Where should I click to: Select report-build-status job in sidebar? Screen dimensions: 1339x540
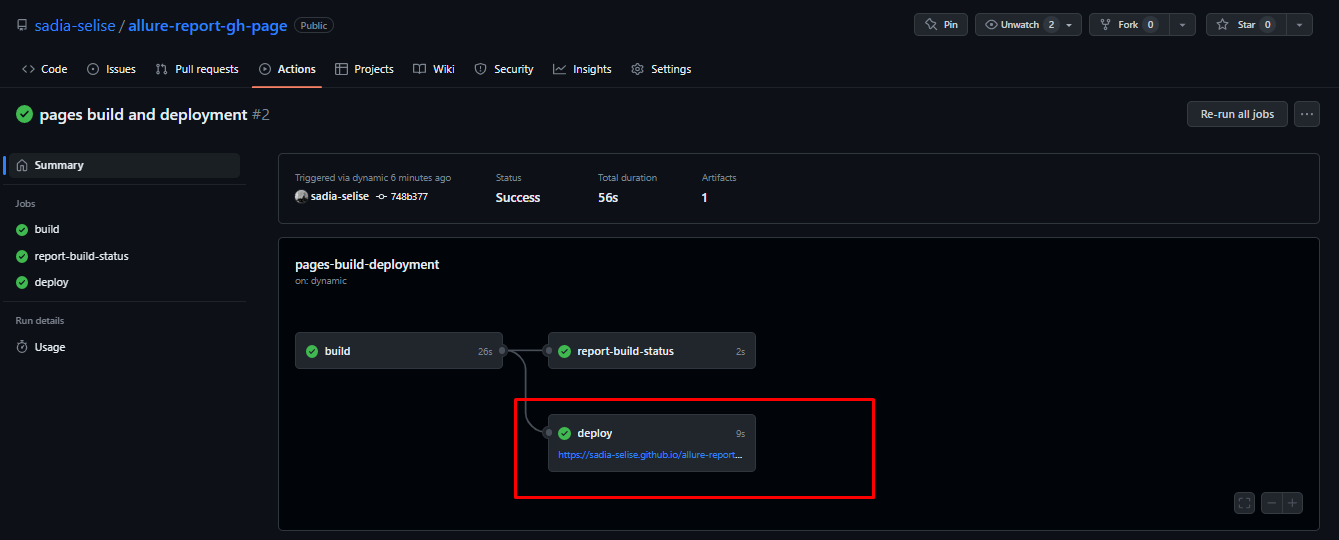(x=81, y=256)
